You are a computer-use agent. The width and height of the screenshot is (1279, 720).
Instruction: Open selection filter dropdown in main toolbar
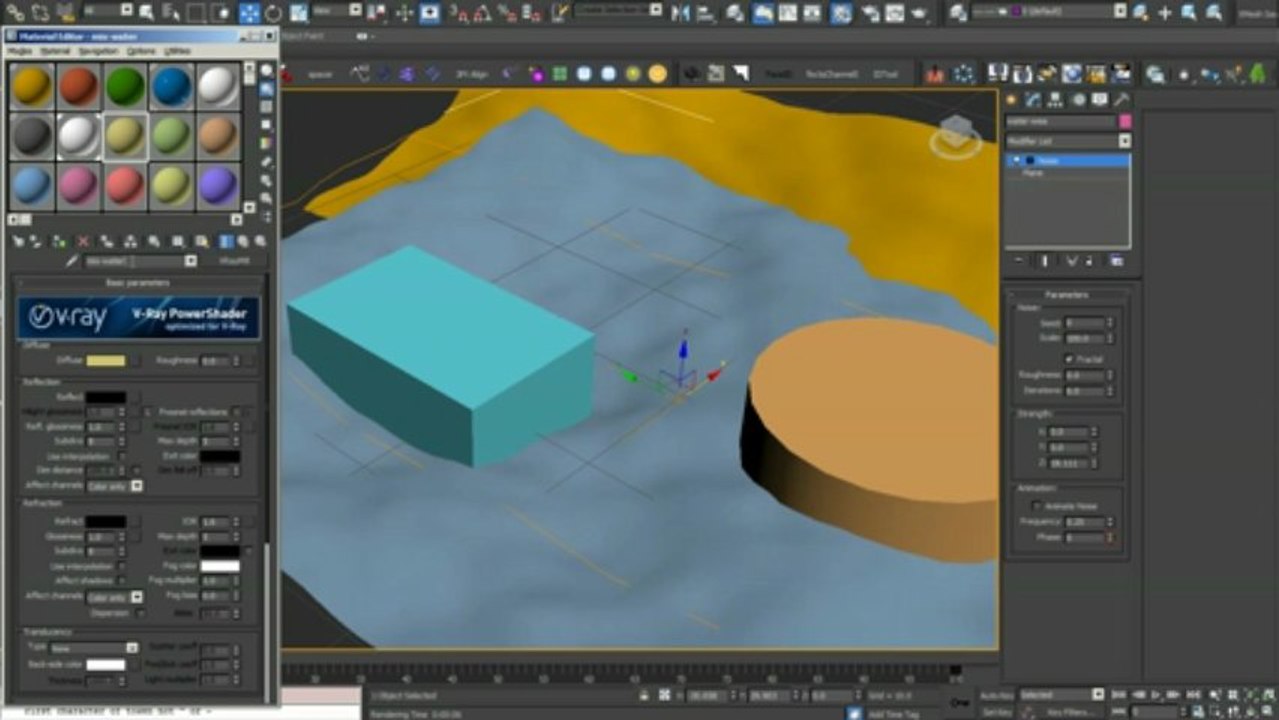point(109,10)
